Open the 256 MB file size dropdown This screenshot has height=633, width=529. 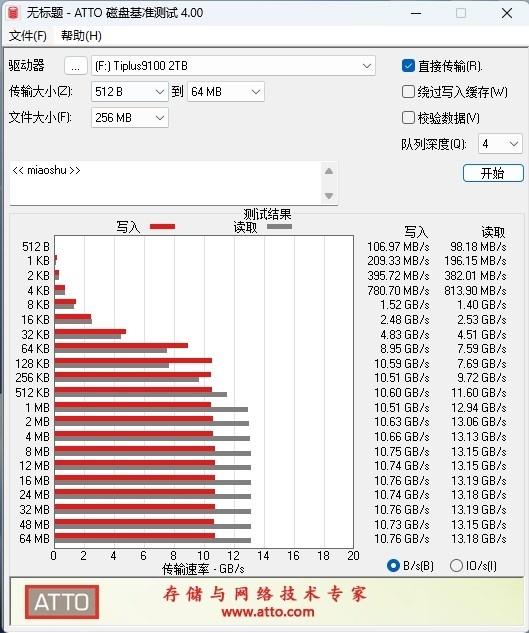[130, 118]
